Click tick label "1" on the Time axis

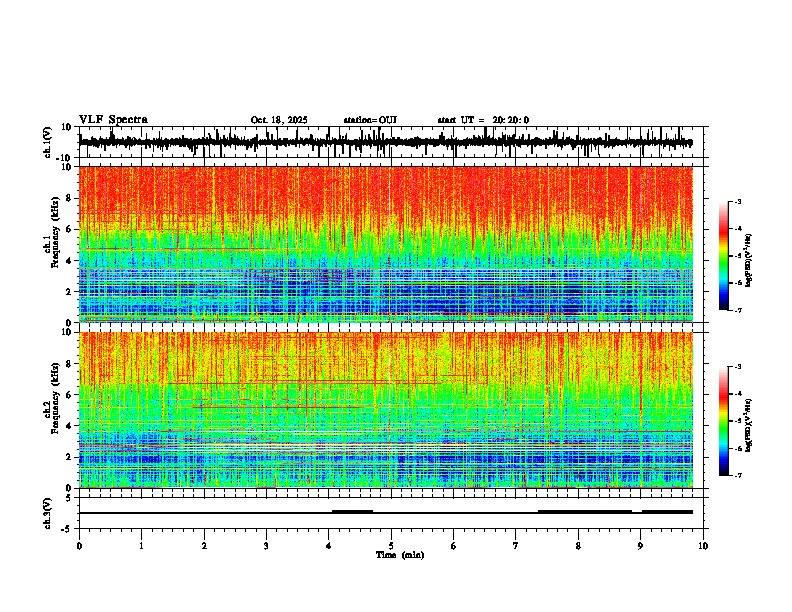pos(141,546)
